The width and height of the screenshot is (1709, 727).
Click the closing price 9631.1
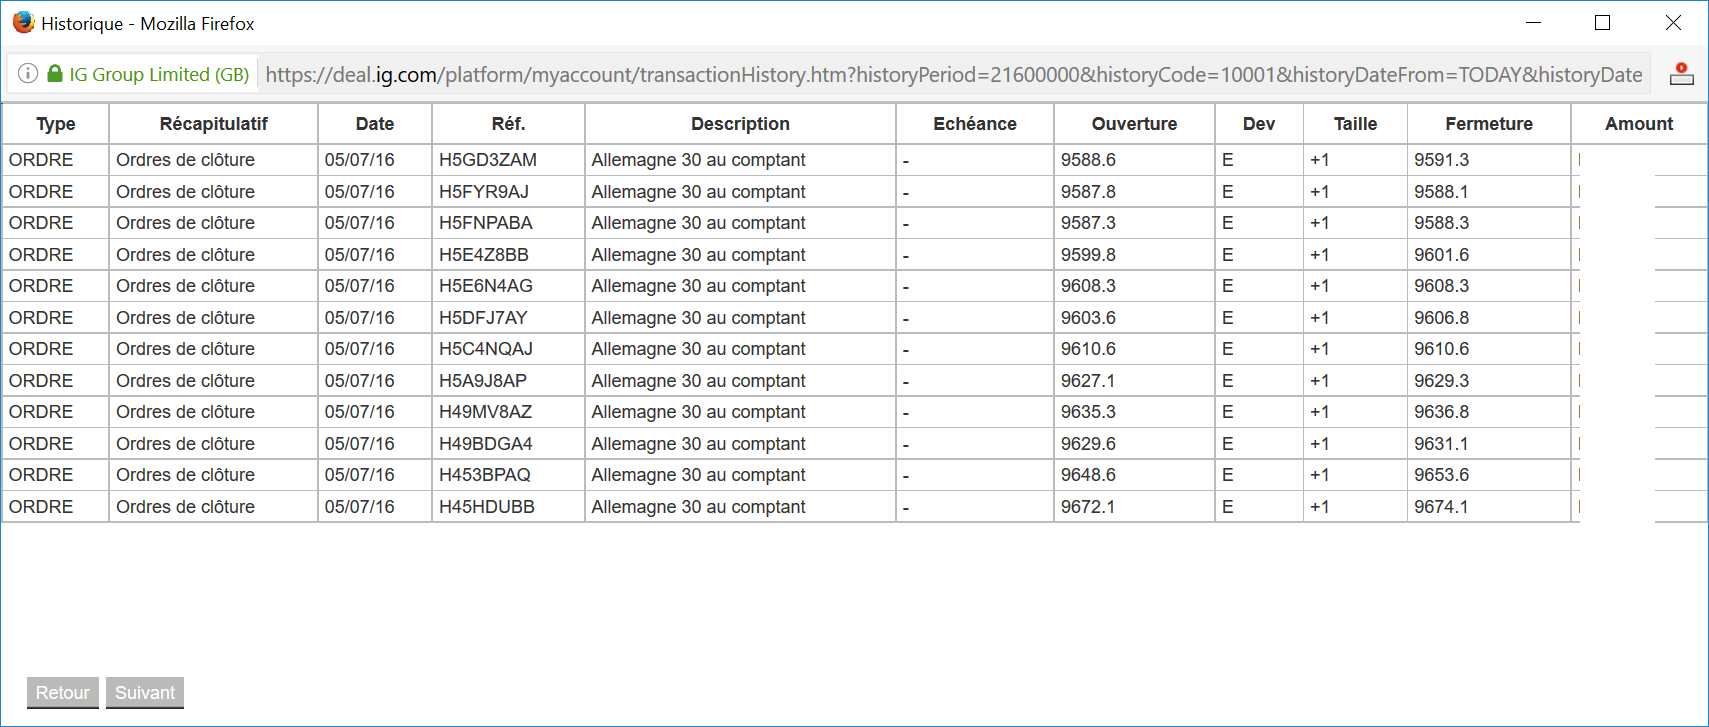[1441, 444]
